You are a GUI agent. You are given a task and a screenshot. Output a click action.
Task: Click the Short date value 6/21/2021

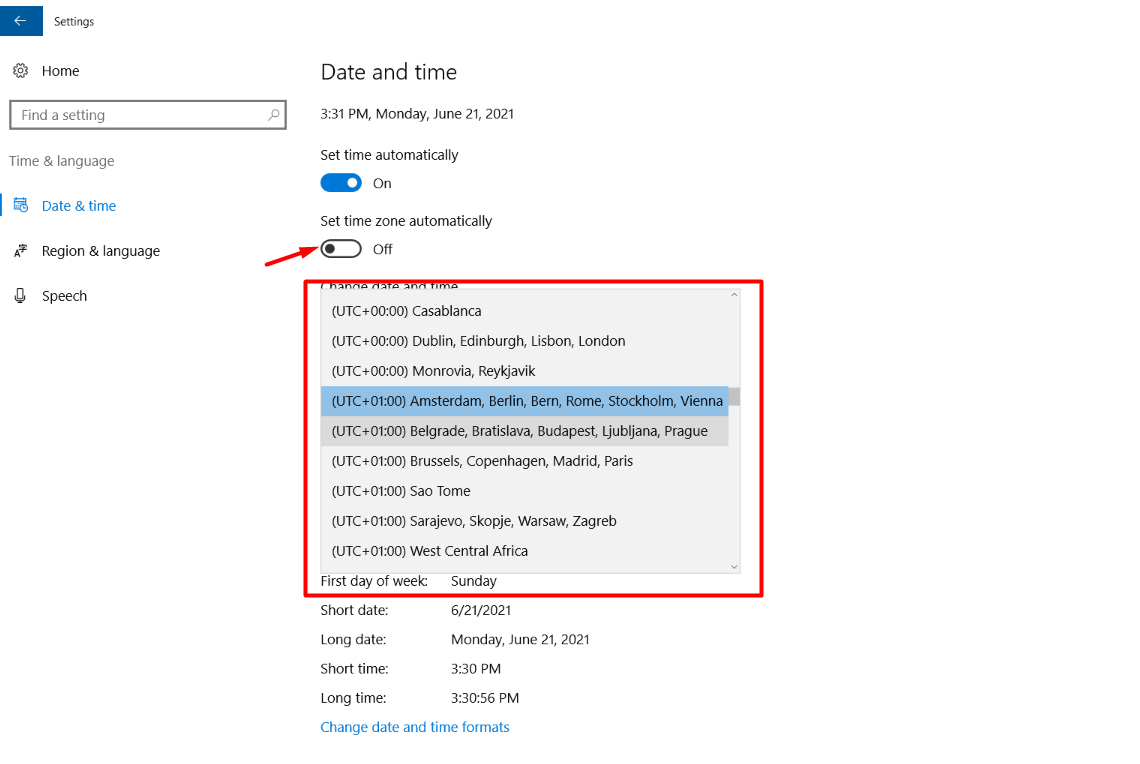(x=481, y=610)
